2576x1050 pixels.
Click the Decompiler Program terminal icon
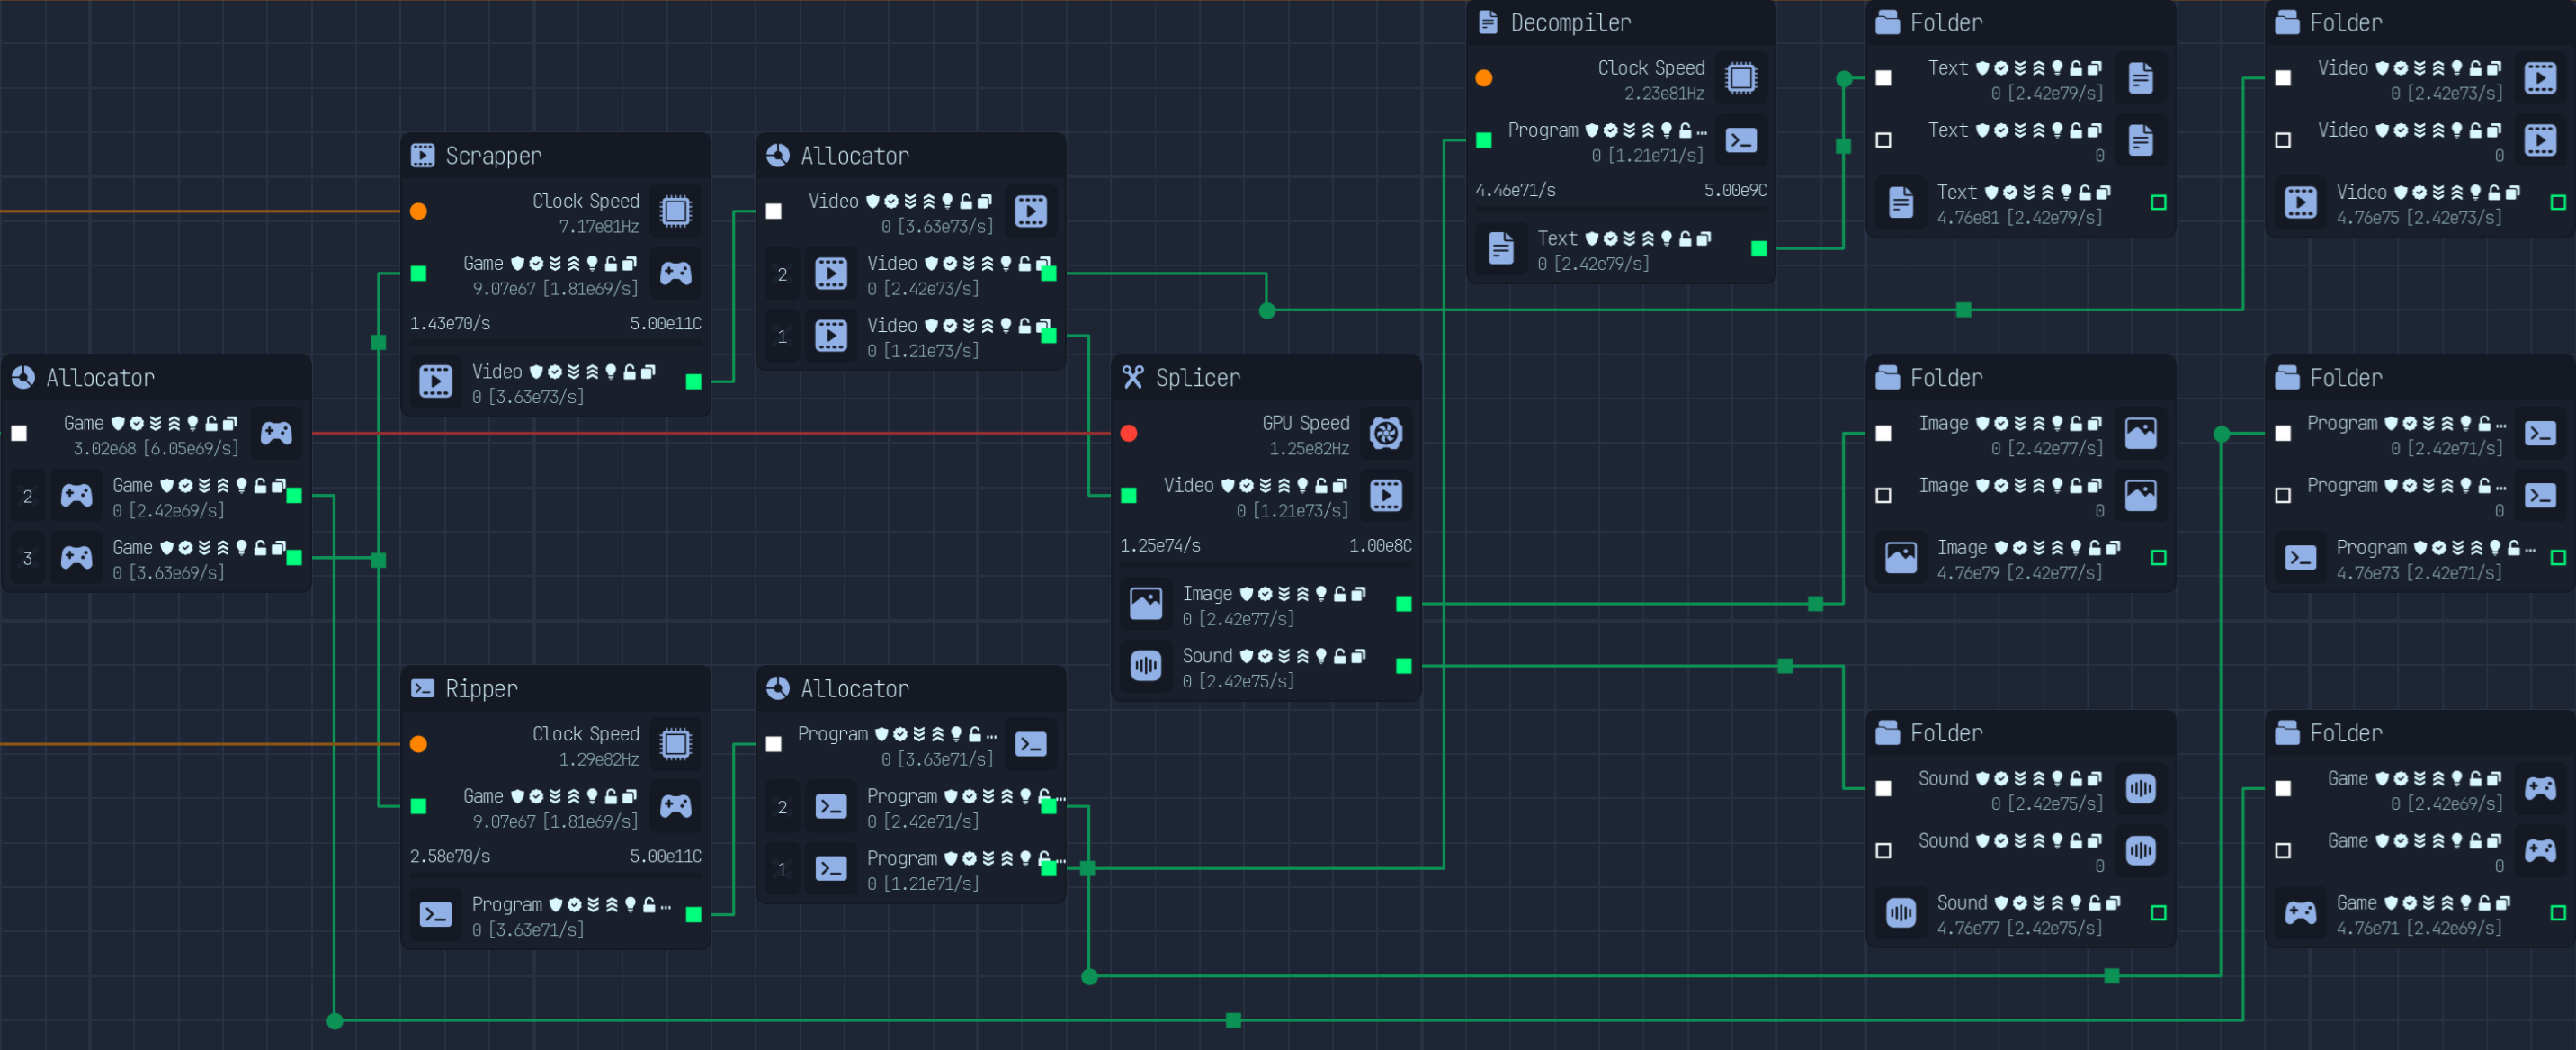[x=1741, y=140]
